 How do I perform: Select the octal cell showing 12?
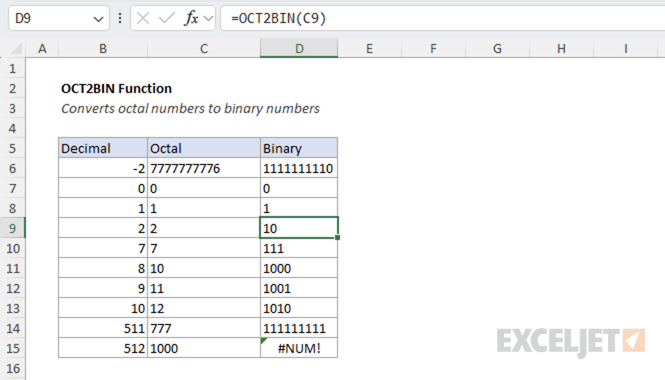(204, 308)
